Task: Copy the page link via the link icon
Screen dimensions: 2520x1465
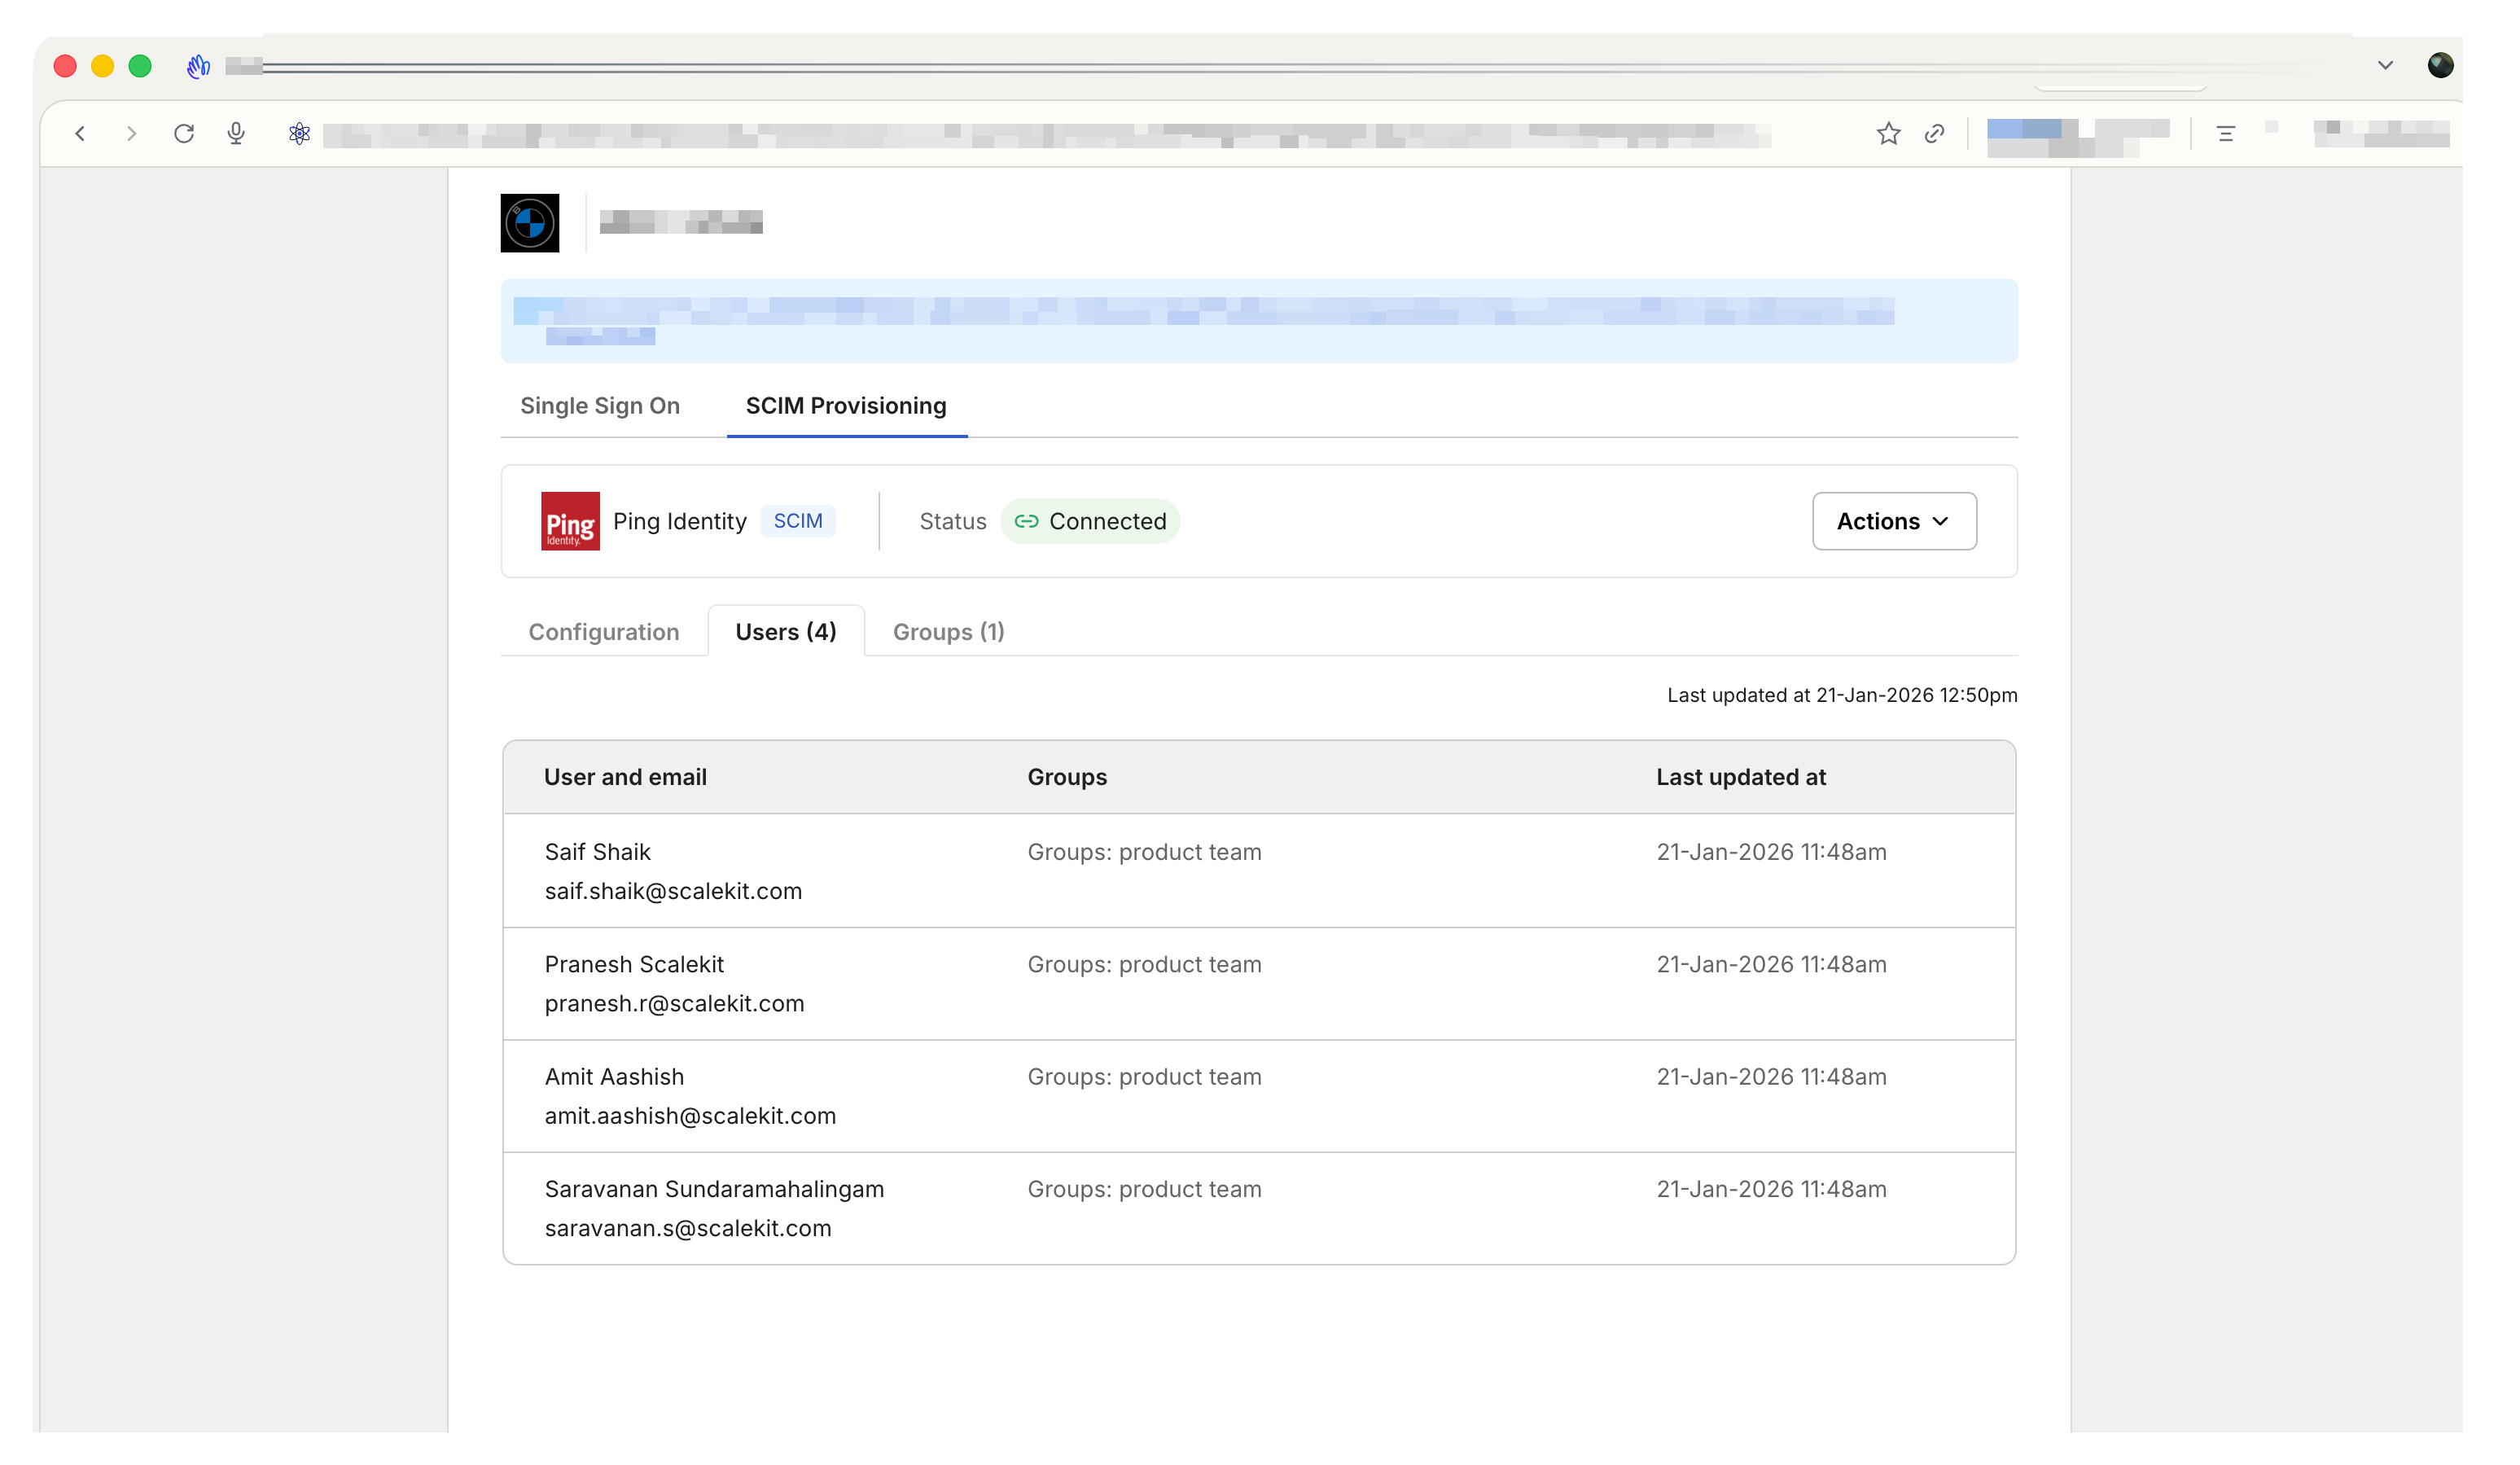Action: point(1934,133)
